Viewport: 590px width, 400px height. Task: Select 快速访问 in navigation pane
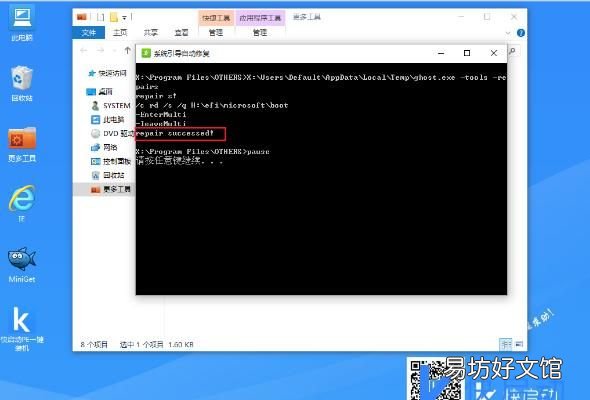[x=108, y=73]
